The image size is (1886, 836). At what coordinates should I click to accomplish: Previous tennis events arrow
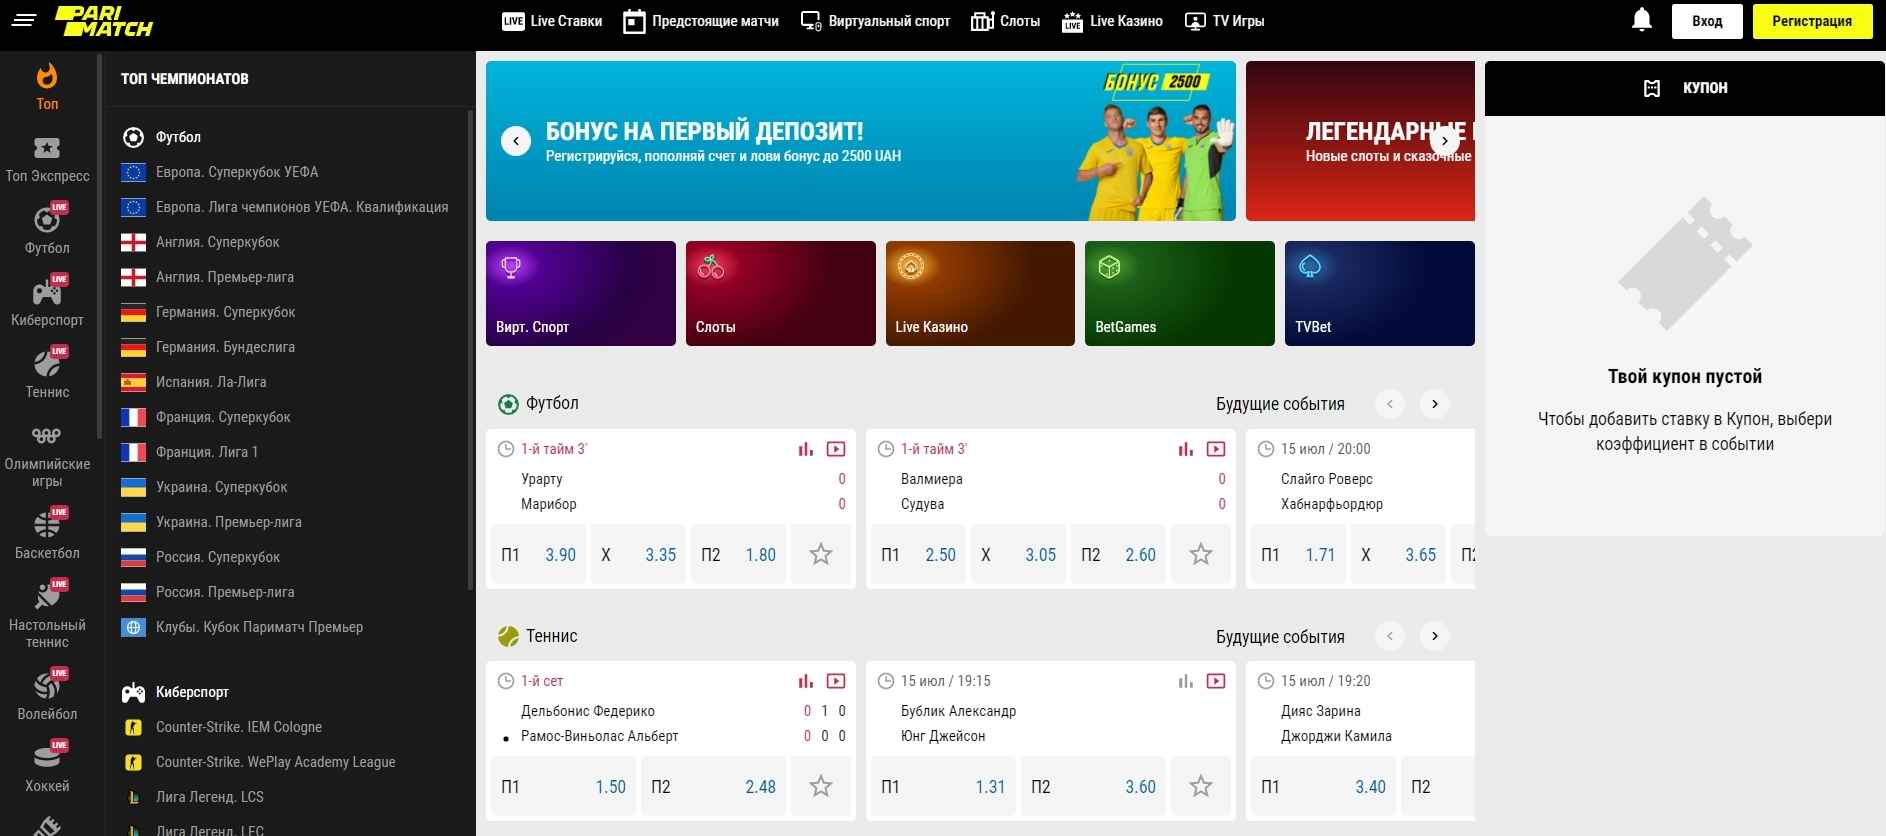click(x=1390, y=636)
